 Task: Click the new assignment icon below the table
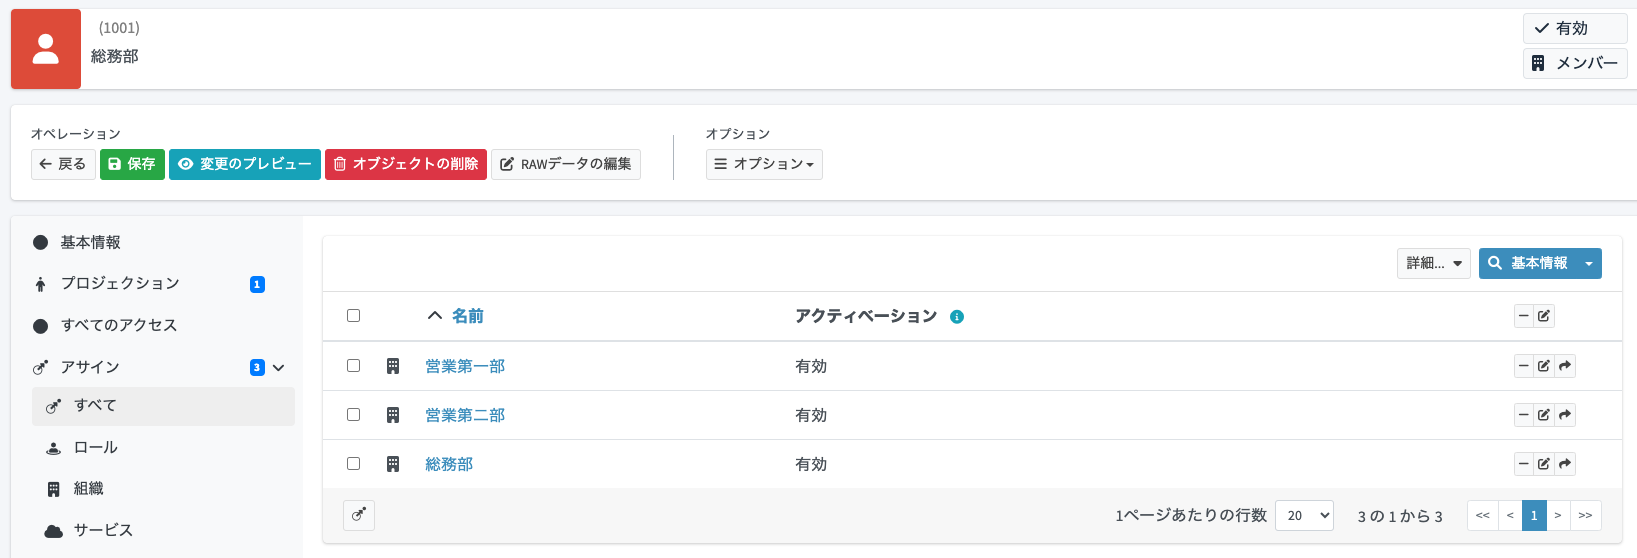(358, 515)
